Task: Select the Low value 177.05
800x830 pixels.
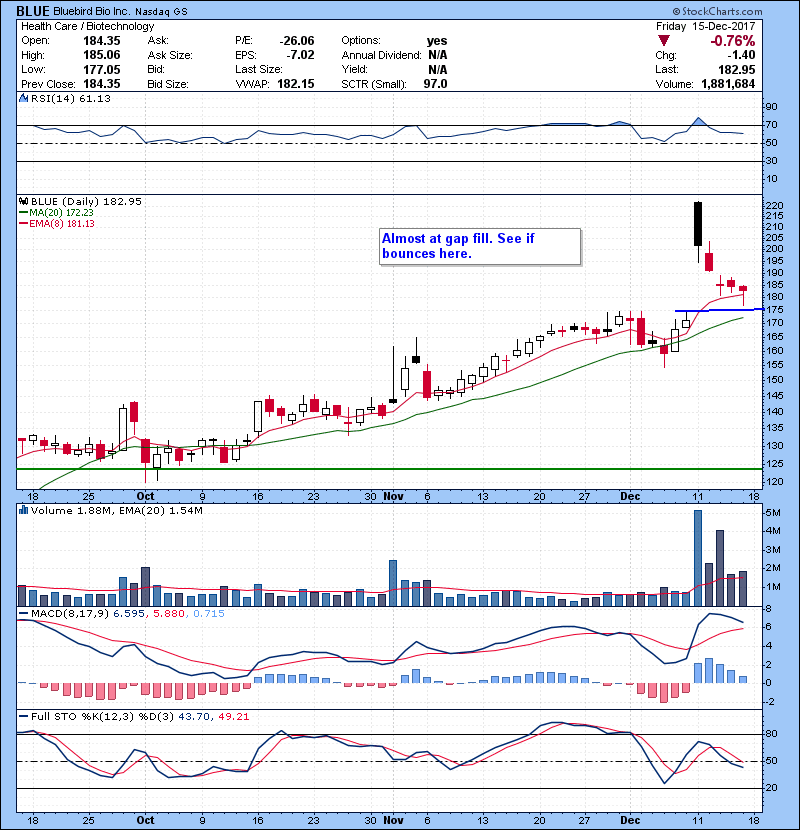Action: (x=102, y=69)
